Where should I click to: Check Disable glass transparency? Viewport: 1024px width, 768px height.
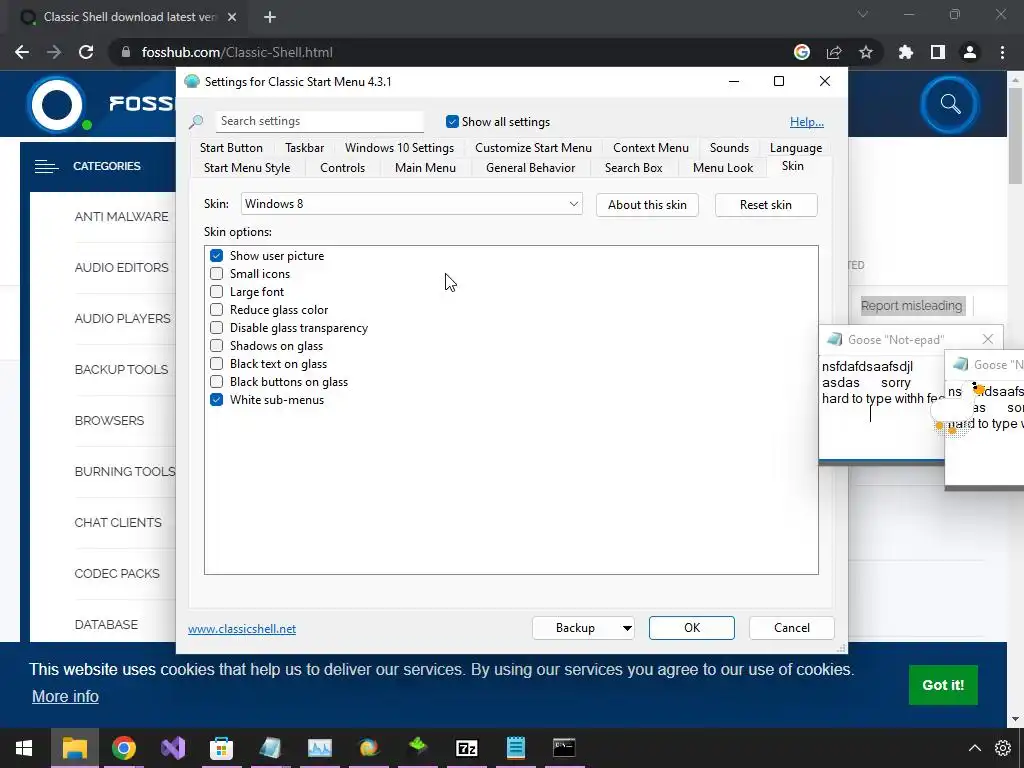(x=216, y=328)
